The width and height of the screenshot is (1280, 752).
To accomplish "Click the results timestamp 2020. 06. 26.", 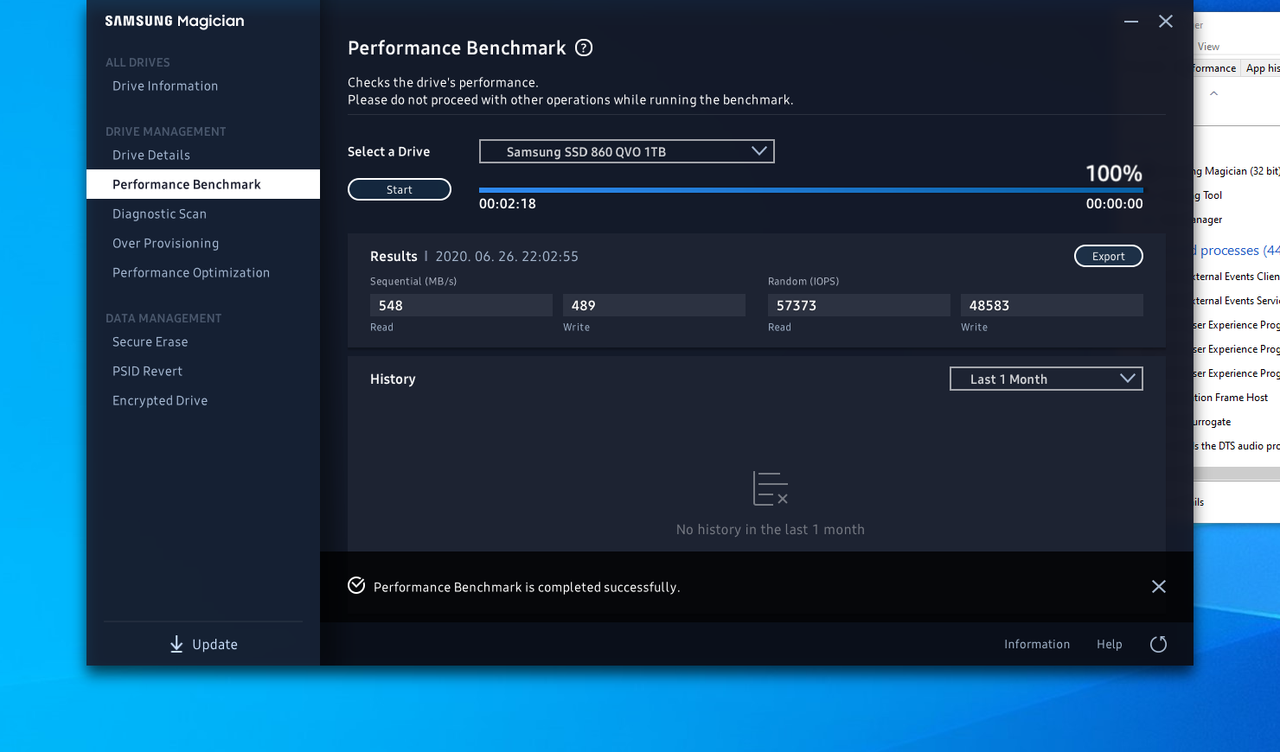I will (x=507, y=256).
